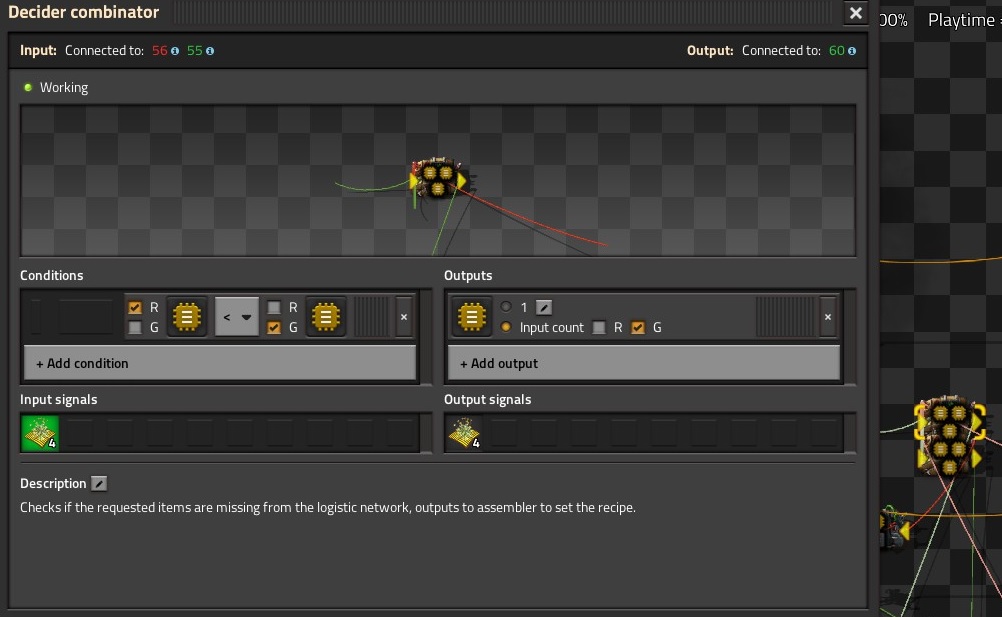Grab the condition row drag handle
The width and height of the screenshot is (1002, 617).
371,317
